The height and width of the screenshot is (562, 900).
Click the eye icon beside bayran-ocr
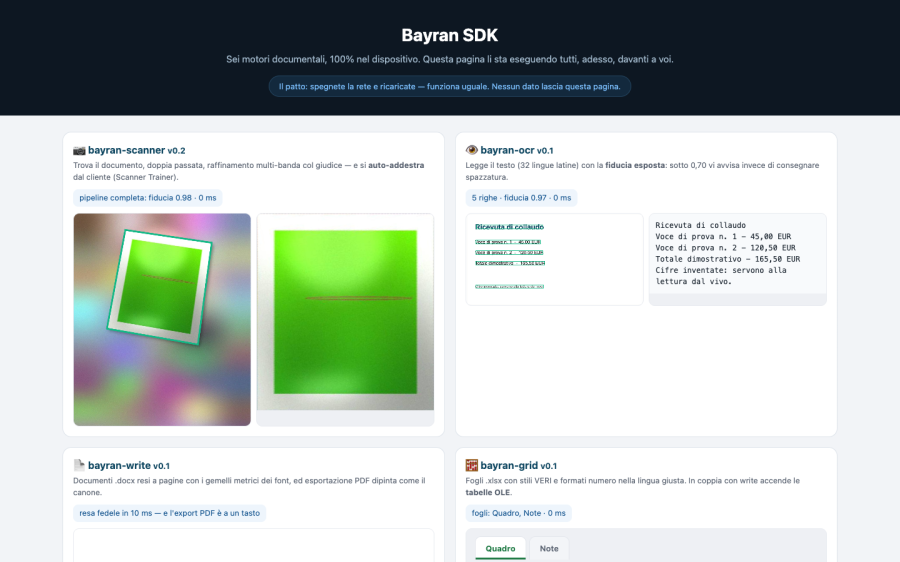[472, 150]
